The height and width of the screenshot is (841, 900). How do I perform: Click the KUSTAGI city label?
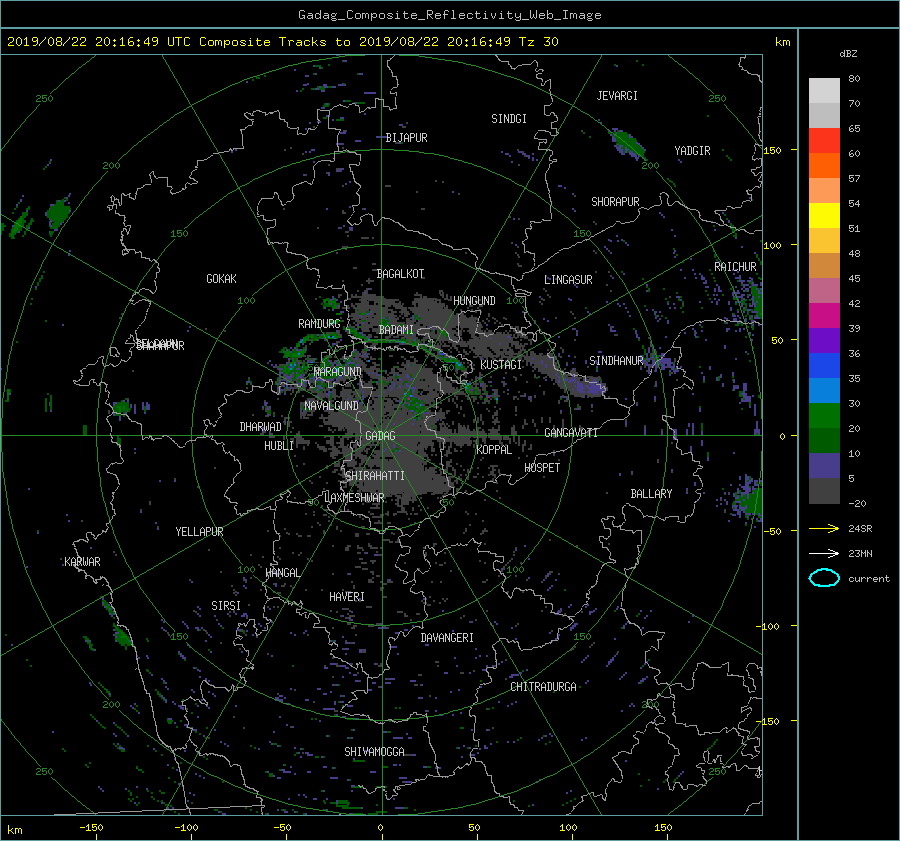501,365
